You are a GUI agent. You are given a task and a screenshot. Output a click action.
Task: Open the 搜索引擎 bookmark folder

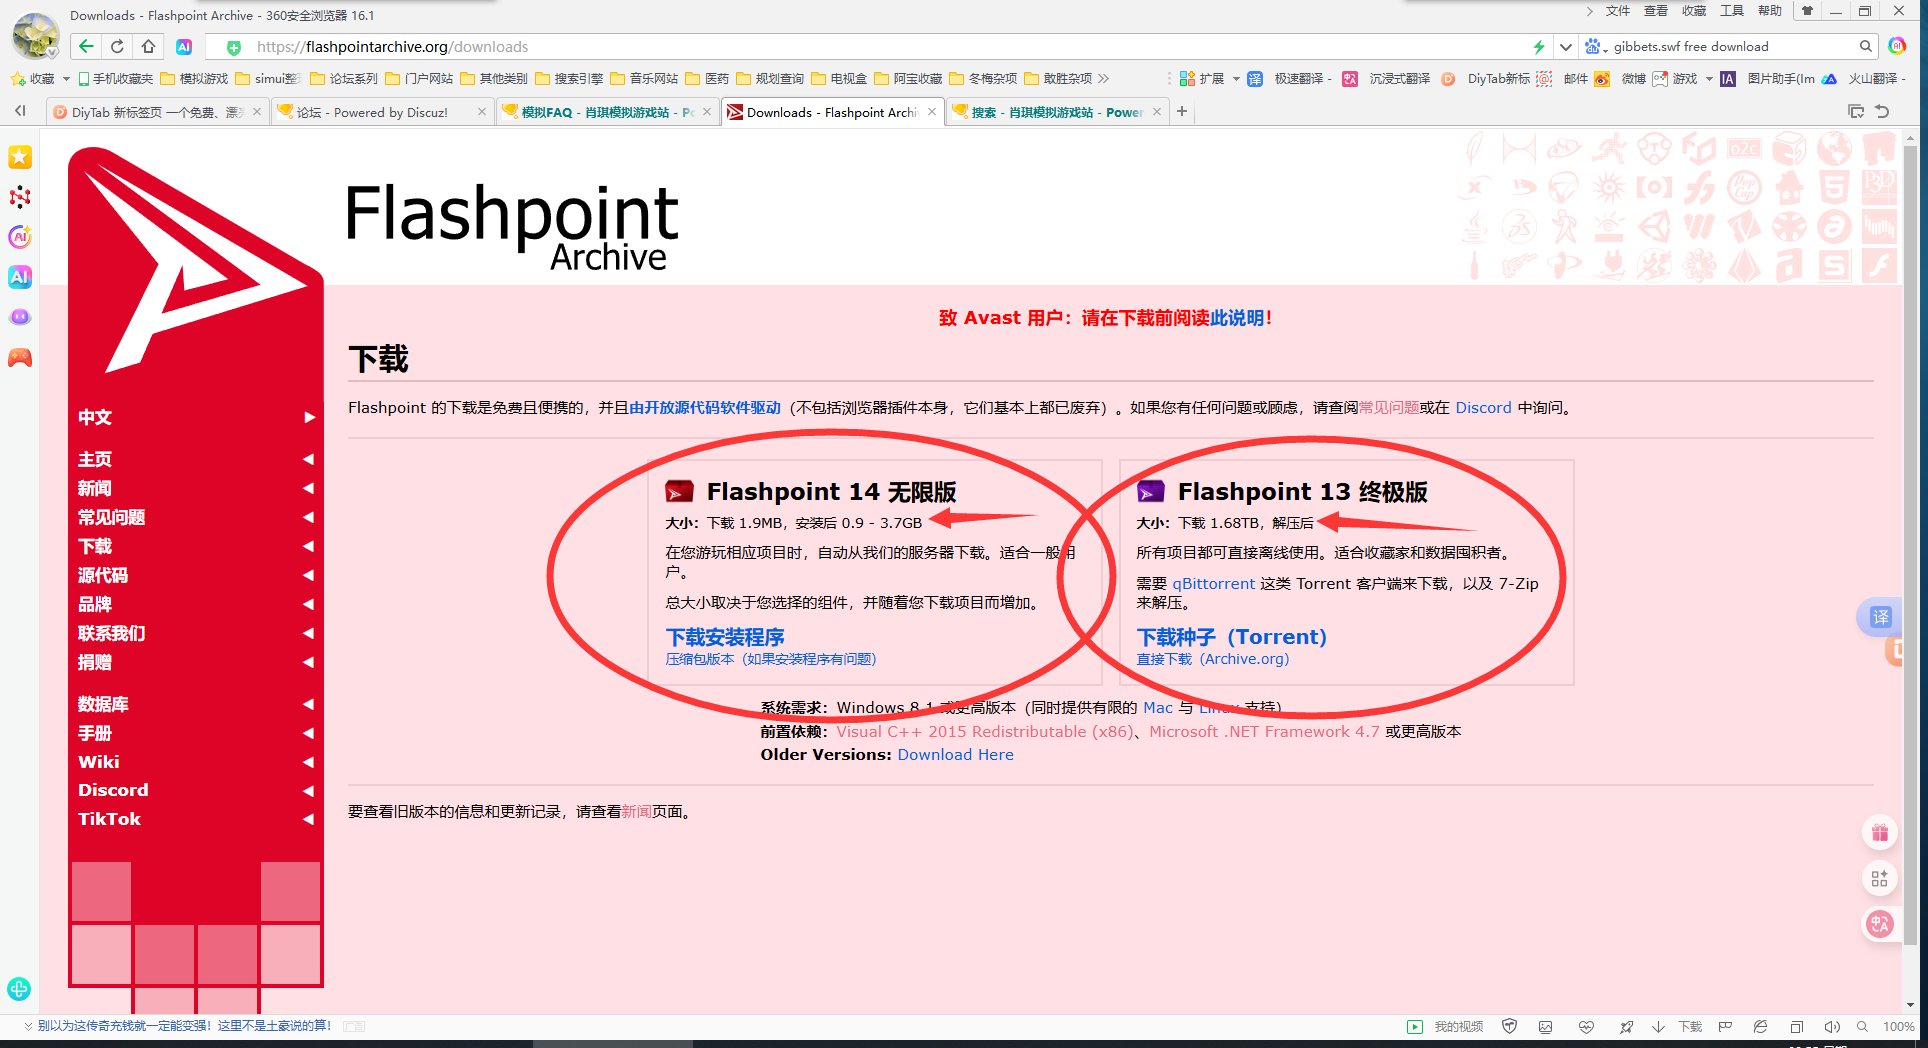569,78
